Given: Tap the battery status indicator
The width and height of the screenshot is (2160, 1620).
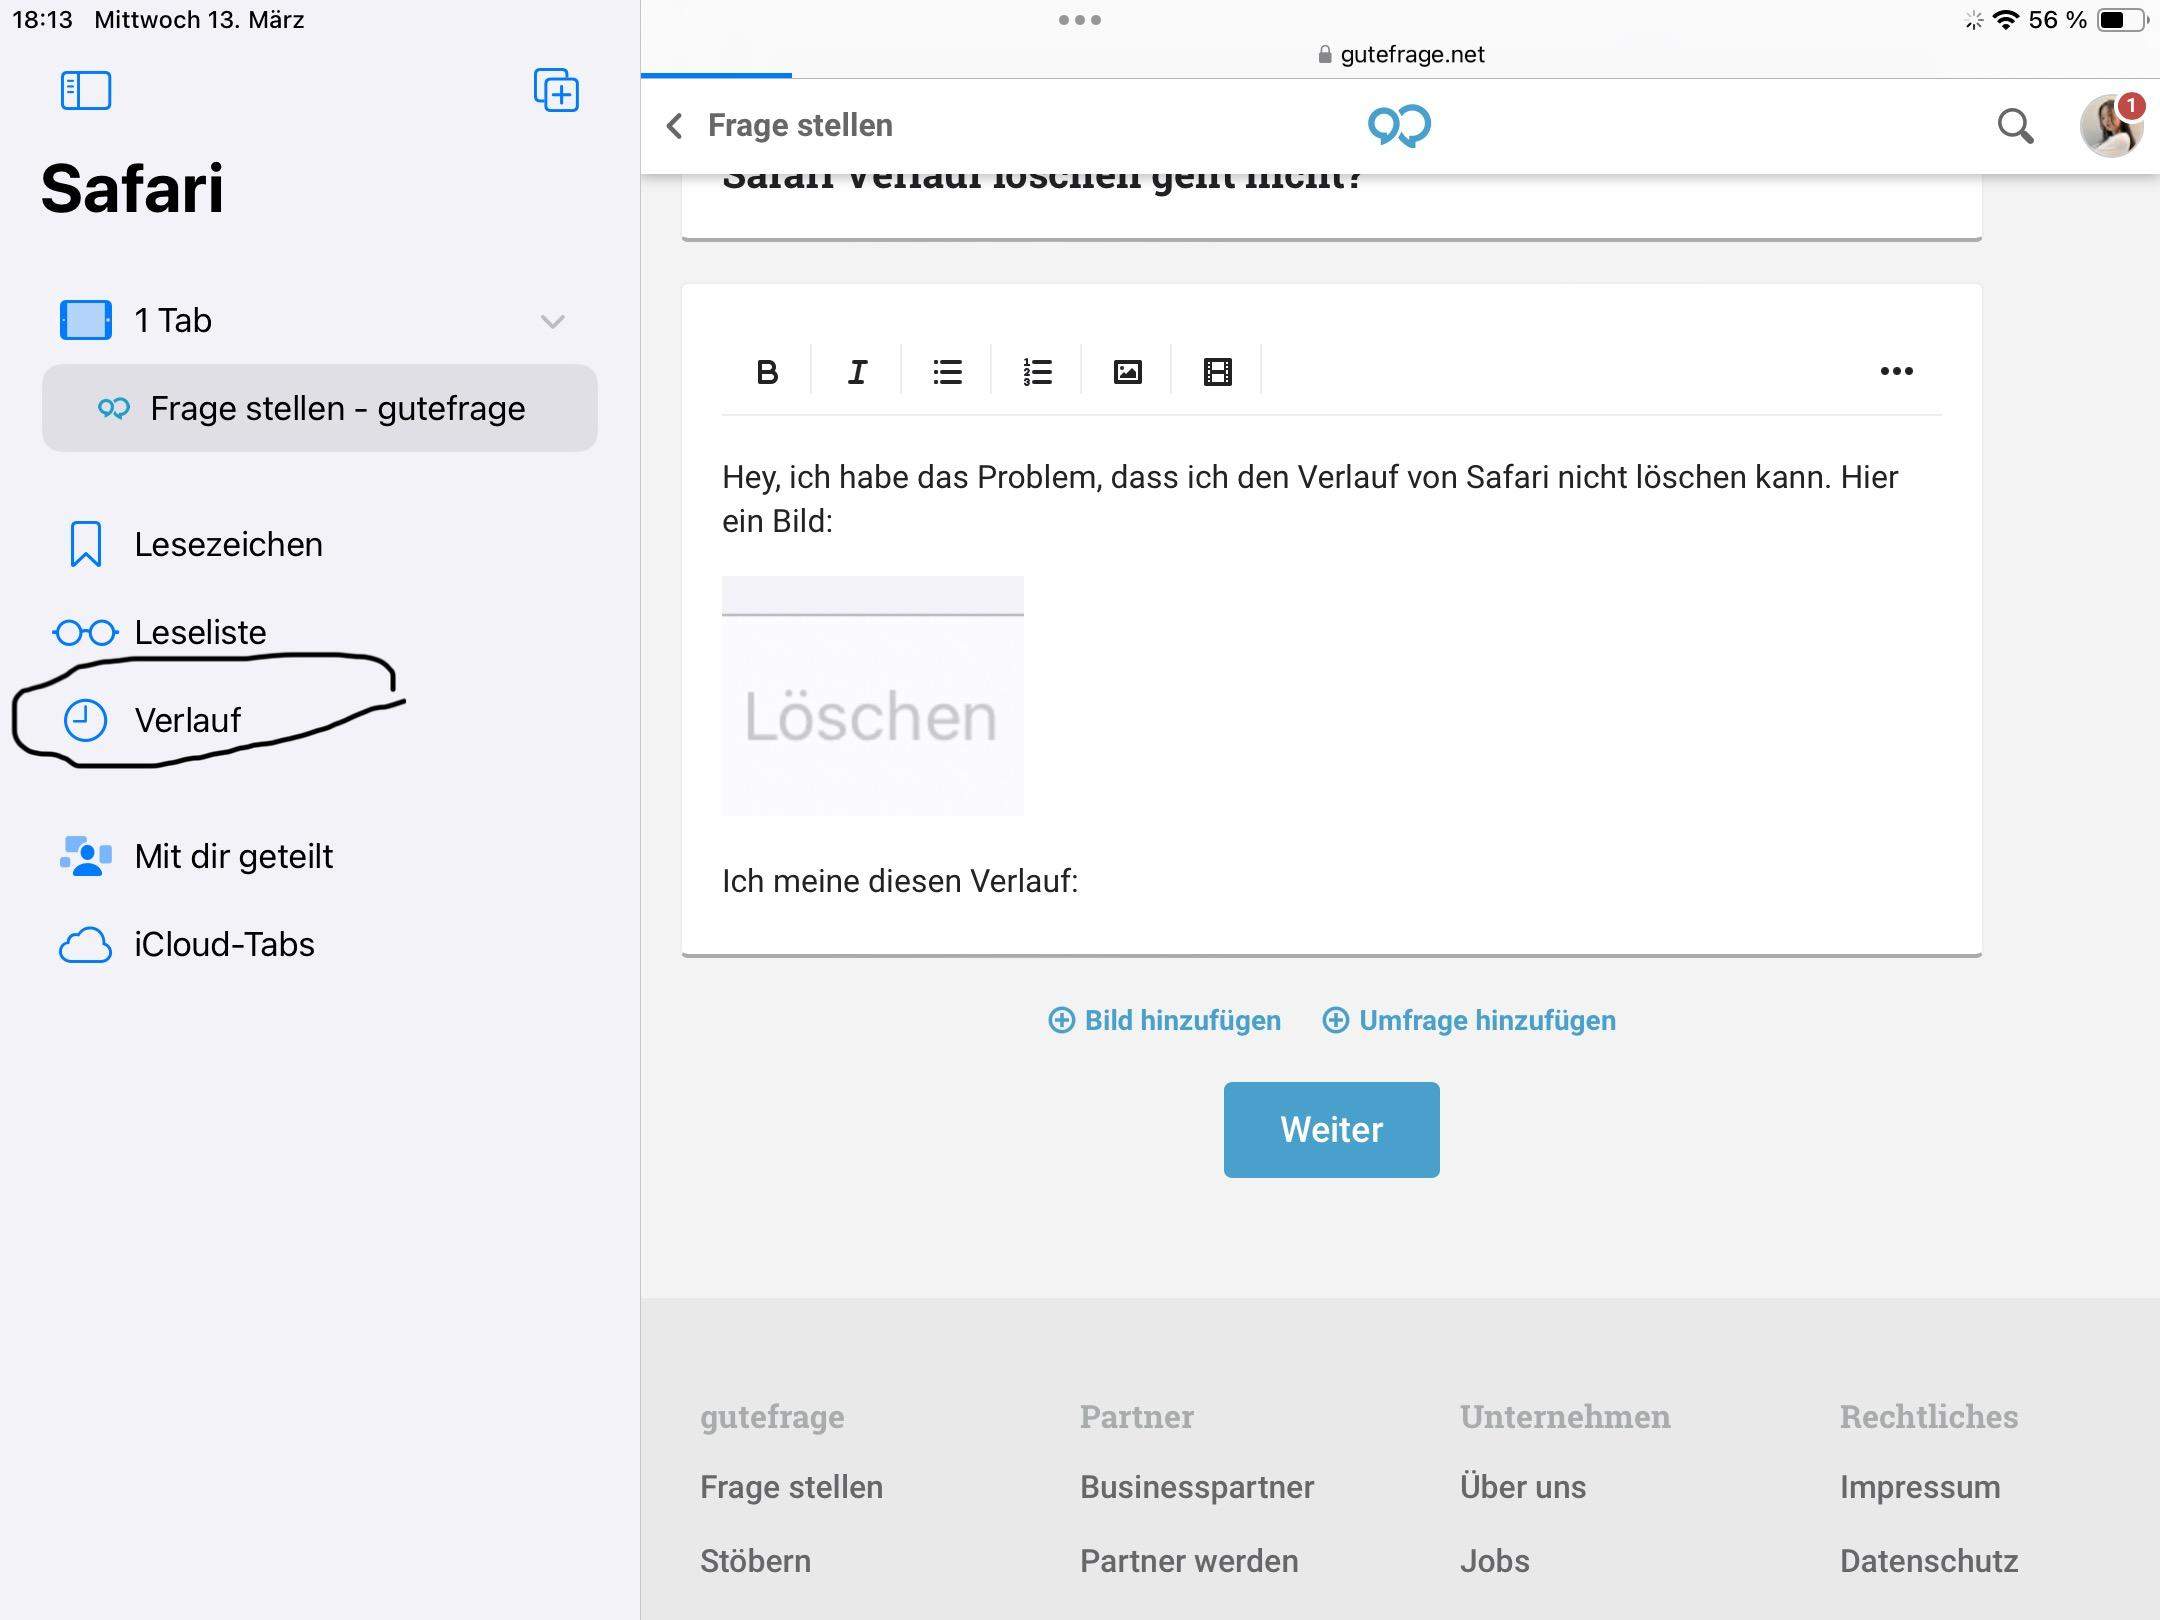Looking at the screenshot, I should [x=2122, y=20].
